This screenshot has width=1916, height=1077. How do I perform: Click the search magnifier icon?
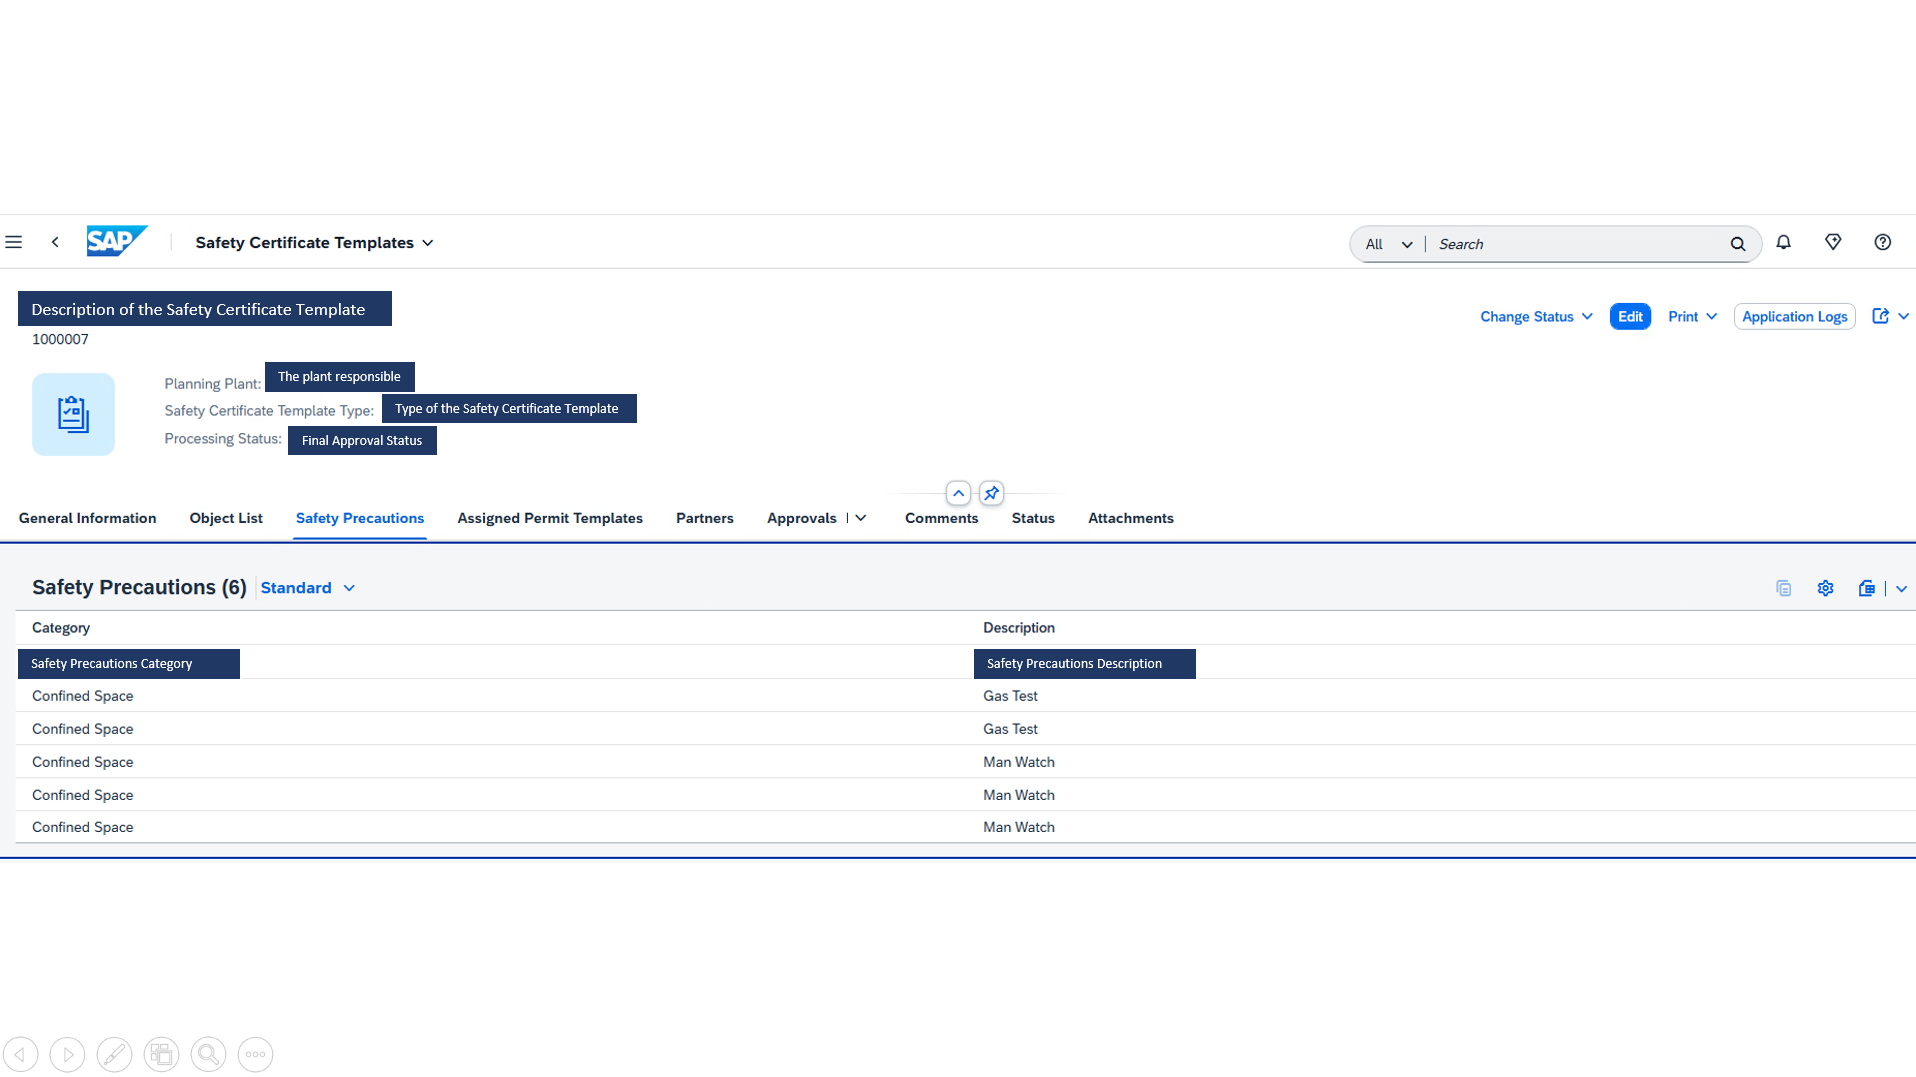(x=1737, y=244)
